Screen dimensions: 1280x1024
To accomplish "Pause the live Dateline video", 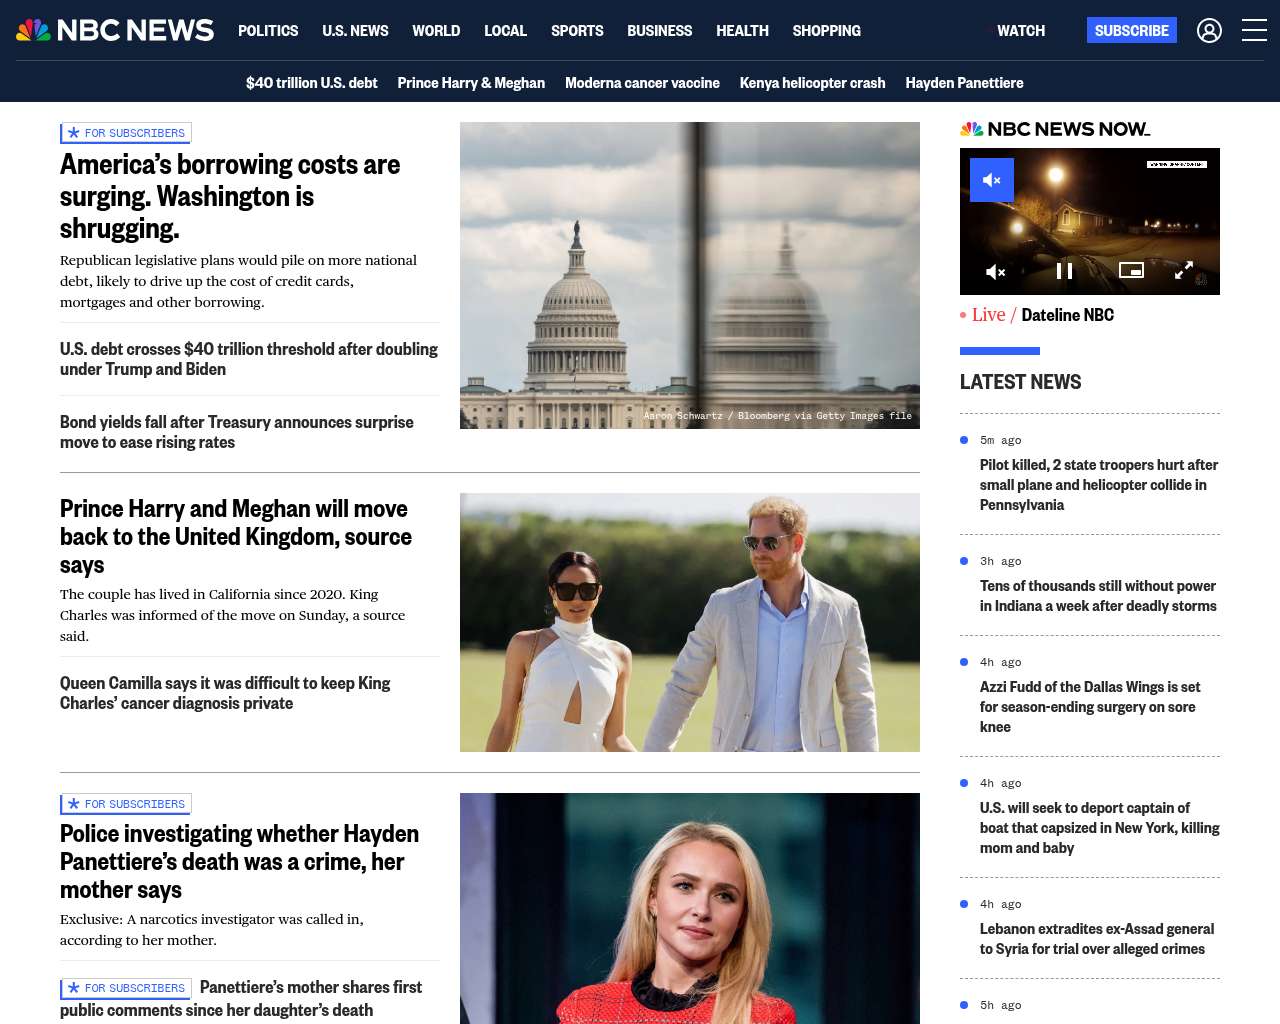I will tap(1064, 271).
